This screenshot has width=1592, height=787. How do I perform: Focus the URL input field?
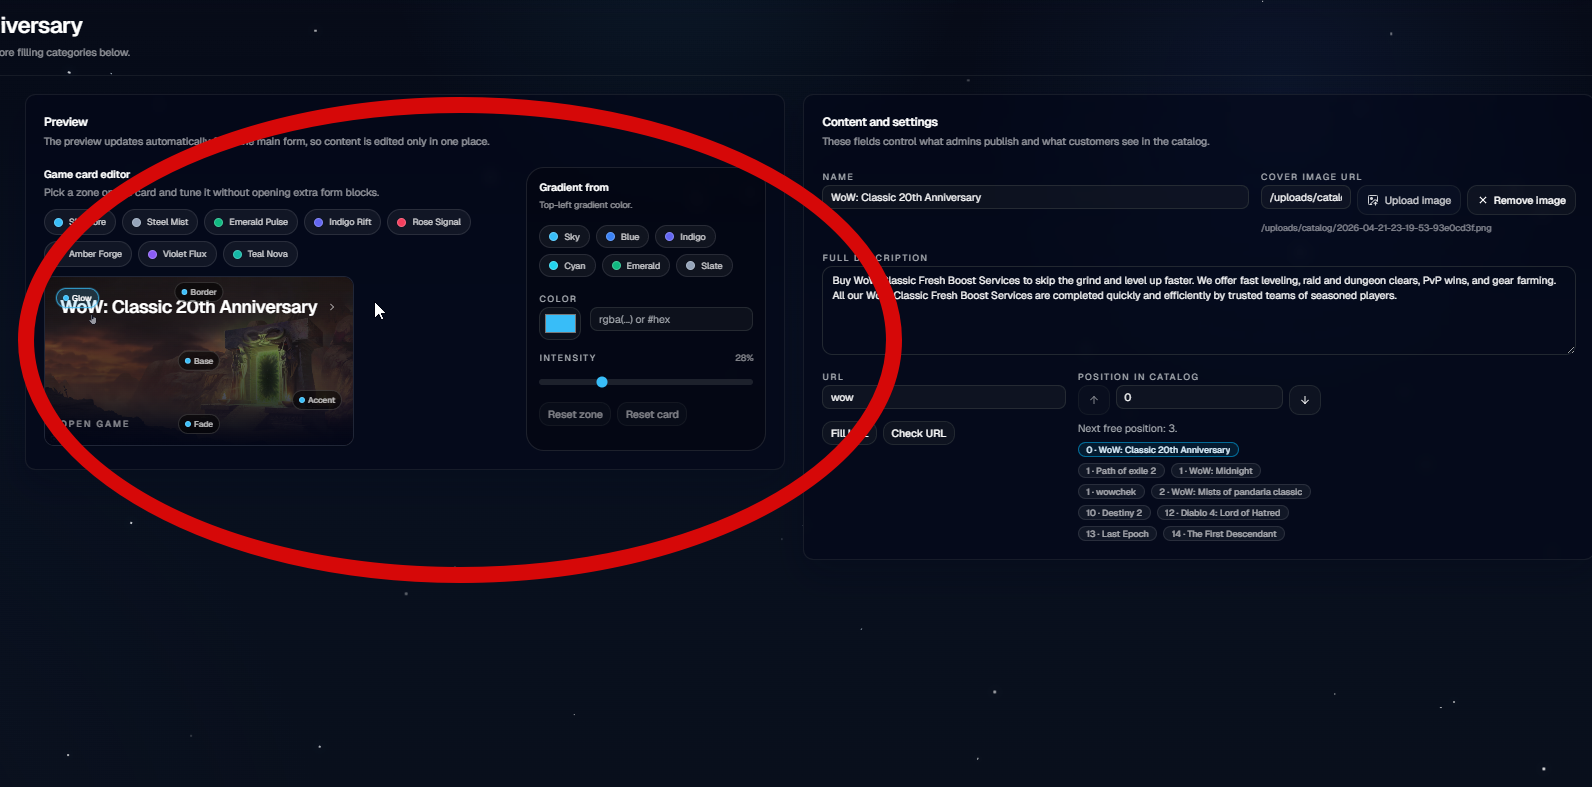click(943, 397)
